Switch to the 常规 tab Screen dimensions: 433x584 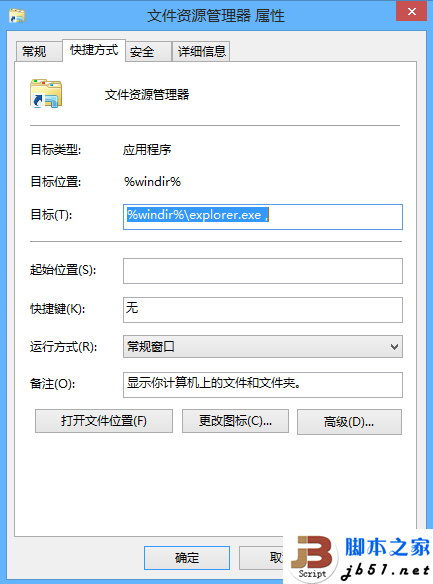pos(34,51)
